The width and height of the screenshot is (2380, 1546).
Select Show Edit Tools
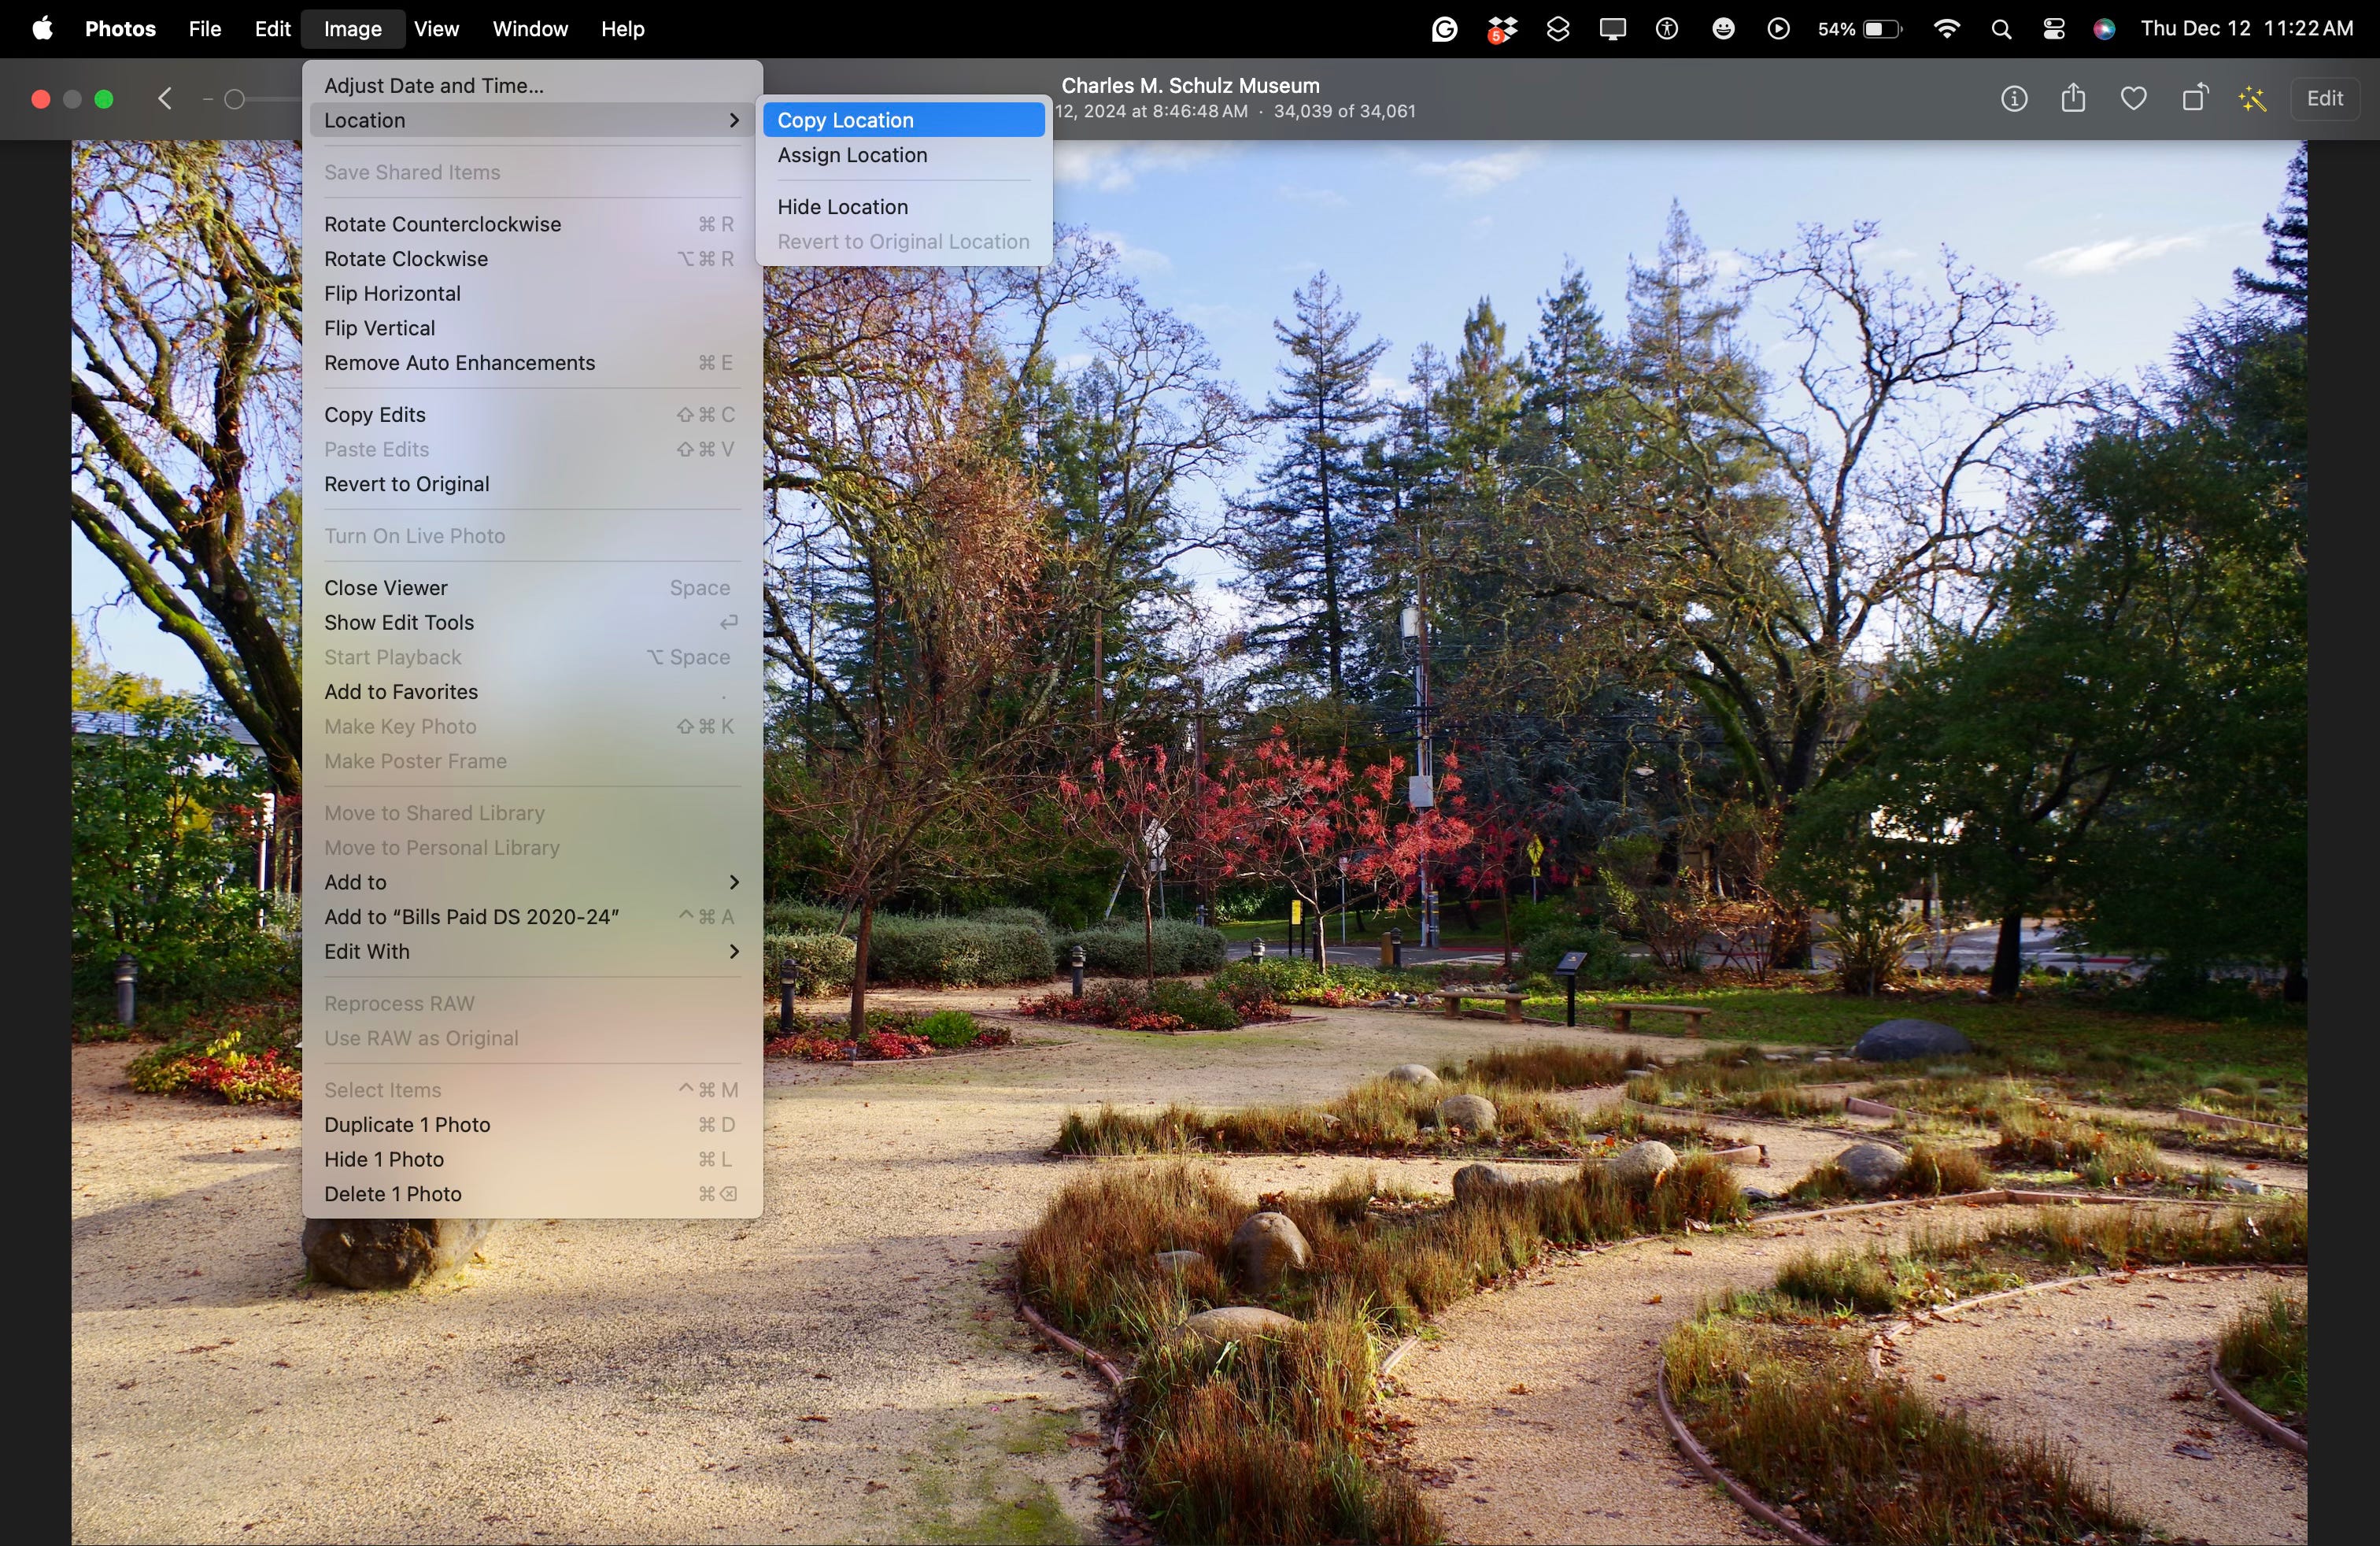[532, 622]
